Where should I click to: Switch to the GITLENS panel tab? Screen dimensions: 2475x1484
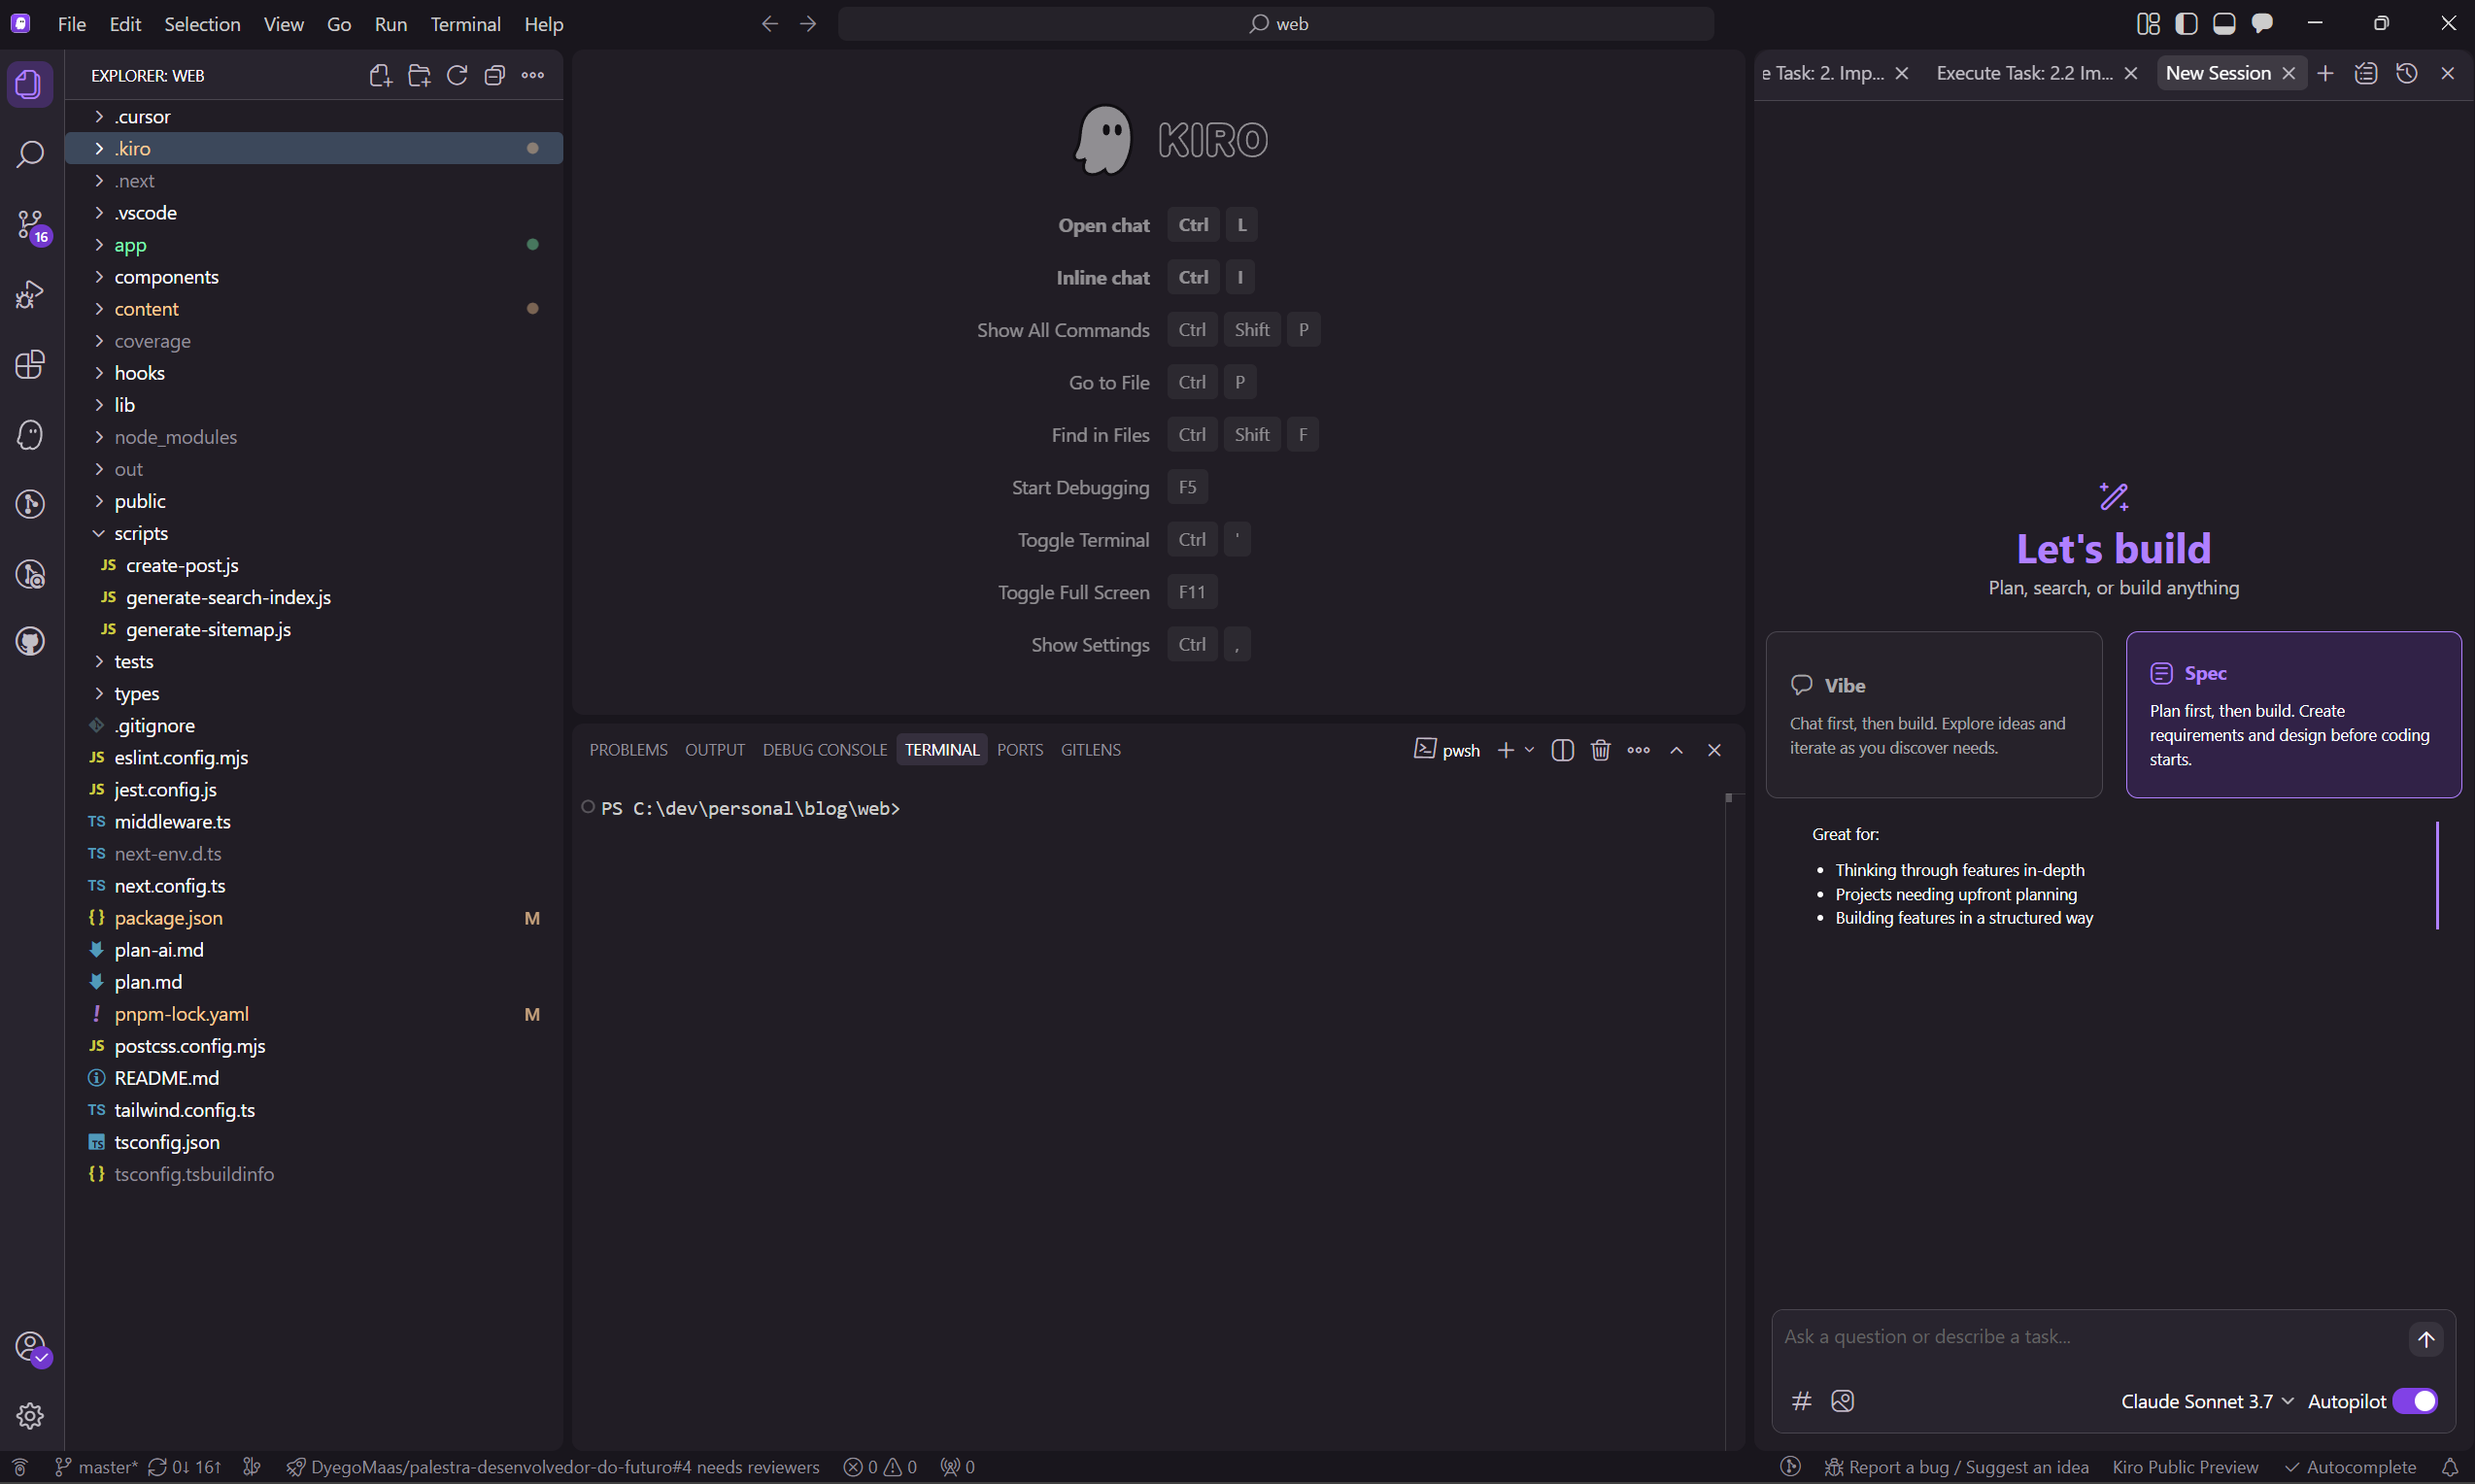(x=1090, y=750)
